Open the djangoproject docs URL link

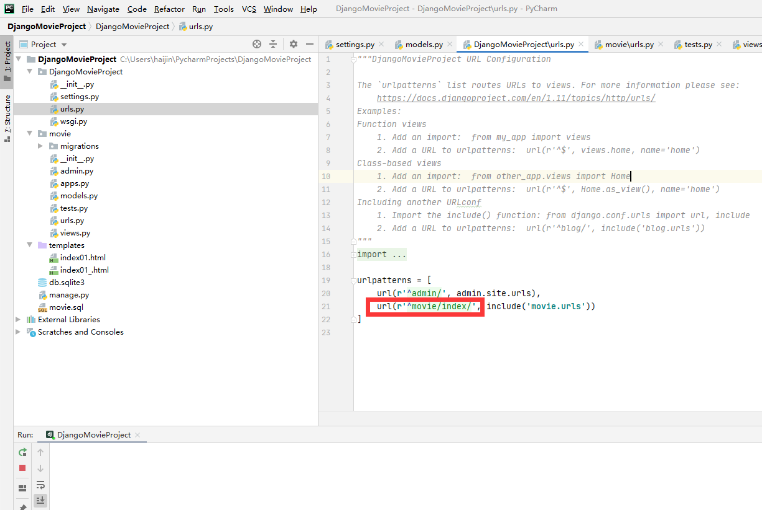[x=516, y=98]
